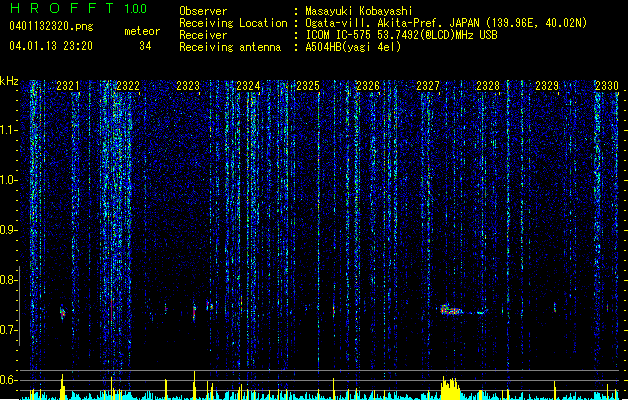
Task: Click the Receiver label
Action: click(203, 35)
